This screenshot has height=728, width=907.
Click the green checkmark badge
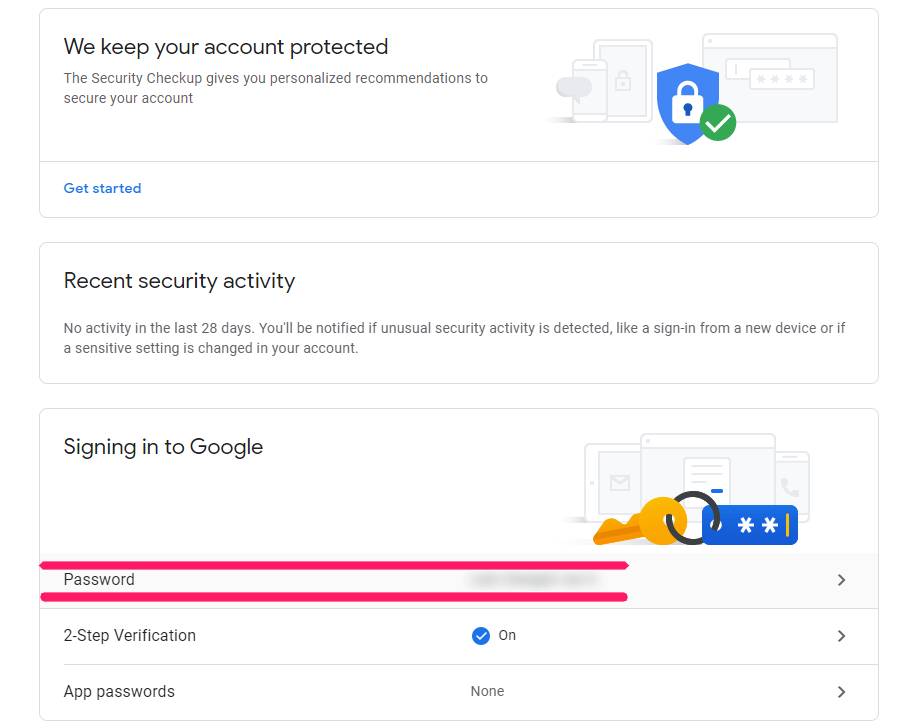(718, 124)
